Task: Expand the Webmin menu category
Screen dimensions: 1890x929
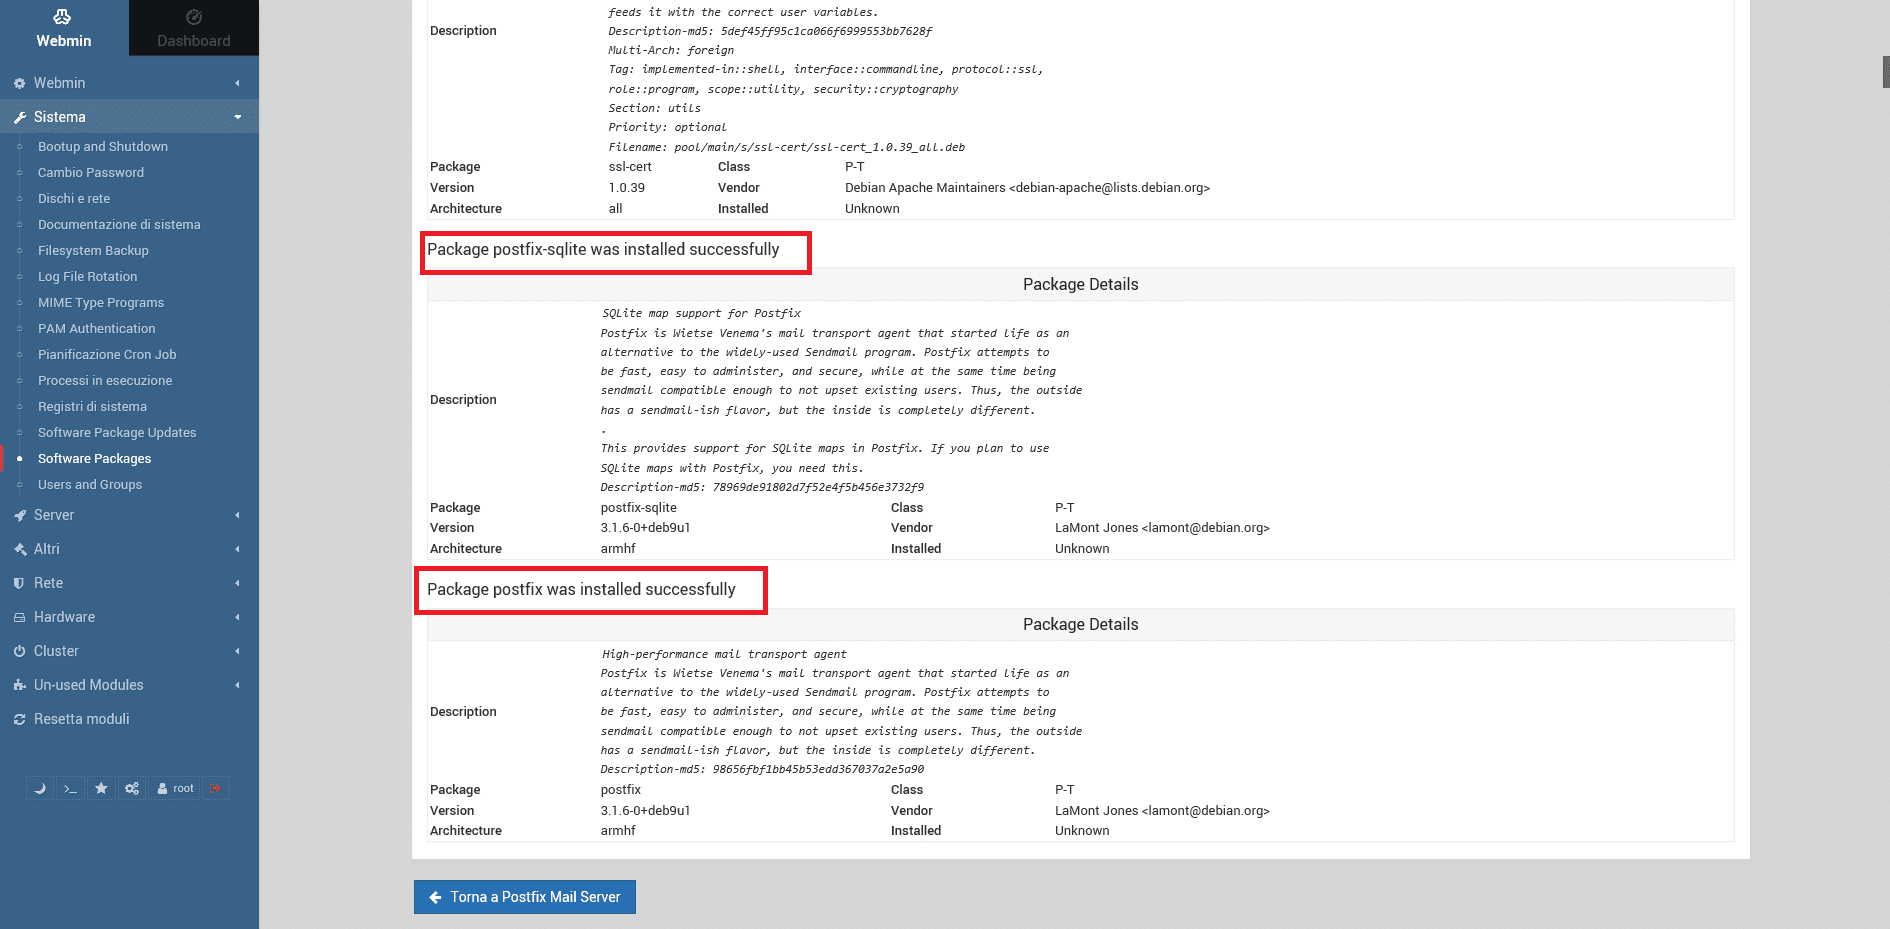Action: [x=129, y=83]
